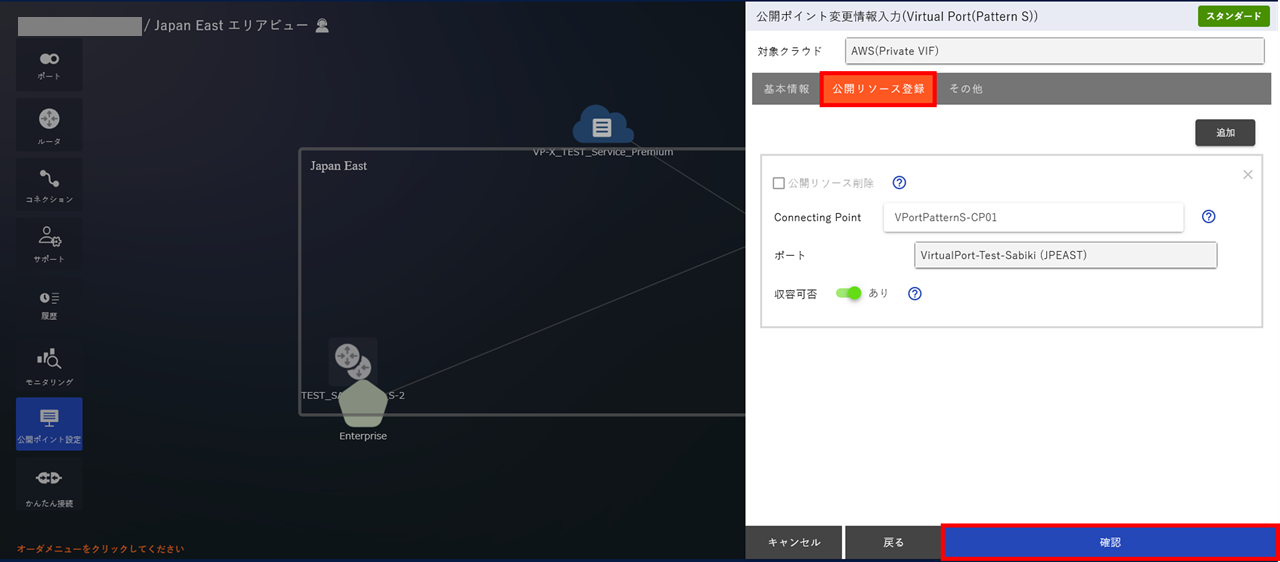The image size is (1280, 562).
Task: Click the ポート VirtualPort-Test-Sabiki field
Action: coord(1066,255)
